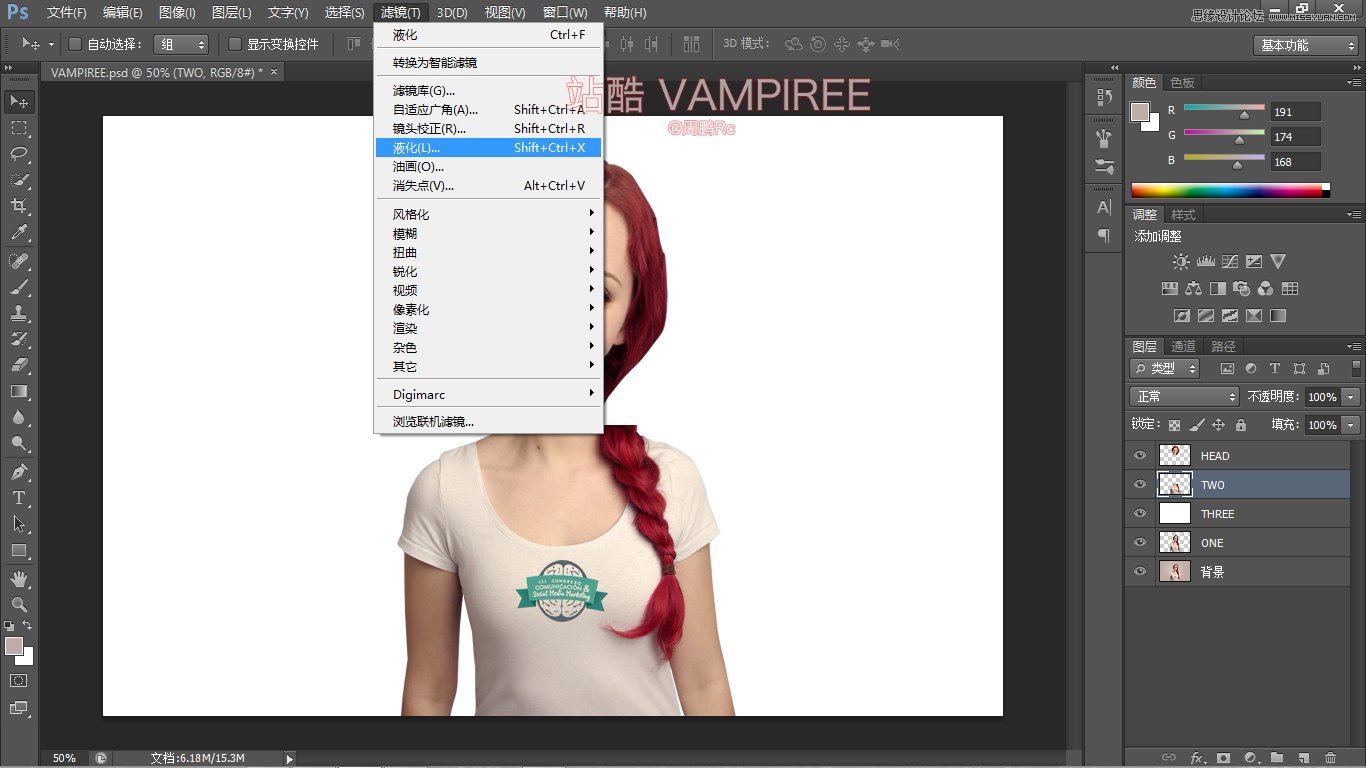Add a layer mask icon

pyautogui.click(x=1222, y=758)
